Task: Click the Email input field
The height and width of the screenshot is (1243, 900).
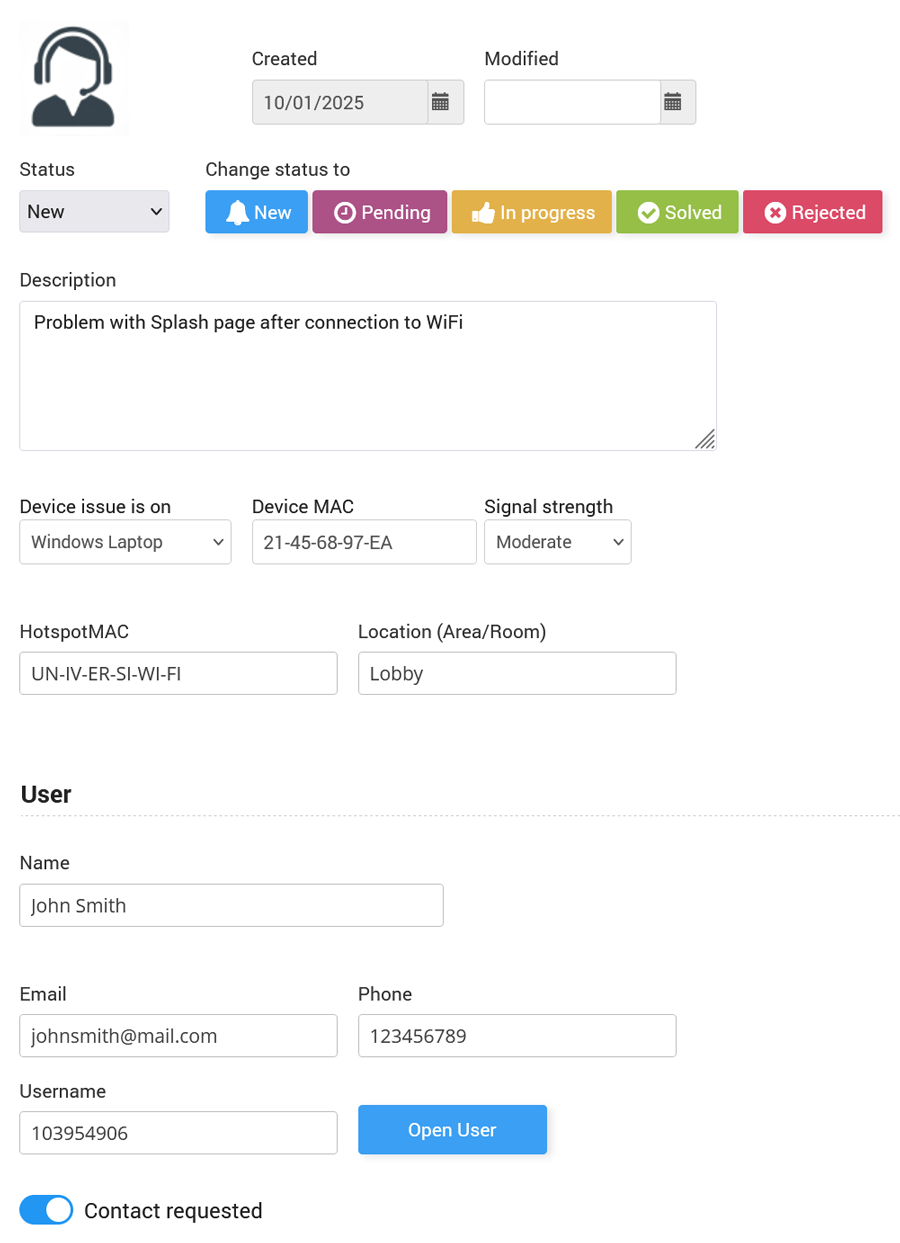Action: click(178, 1036)
